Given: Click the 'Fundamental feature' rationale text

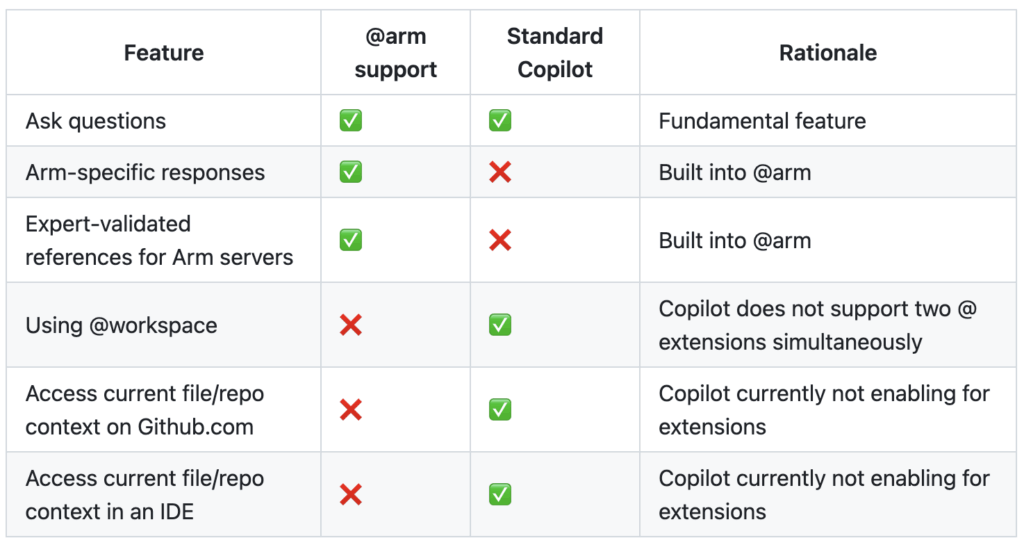Looking at the screenshot, I should pyautogui.click(x=762, y=121).
